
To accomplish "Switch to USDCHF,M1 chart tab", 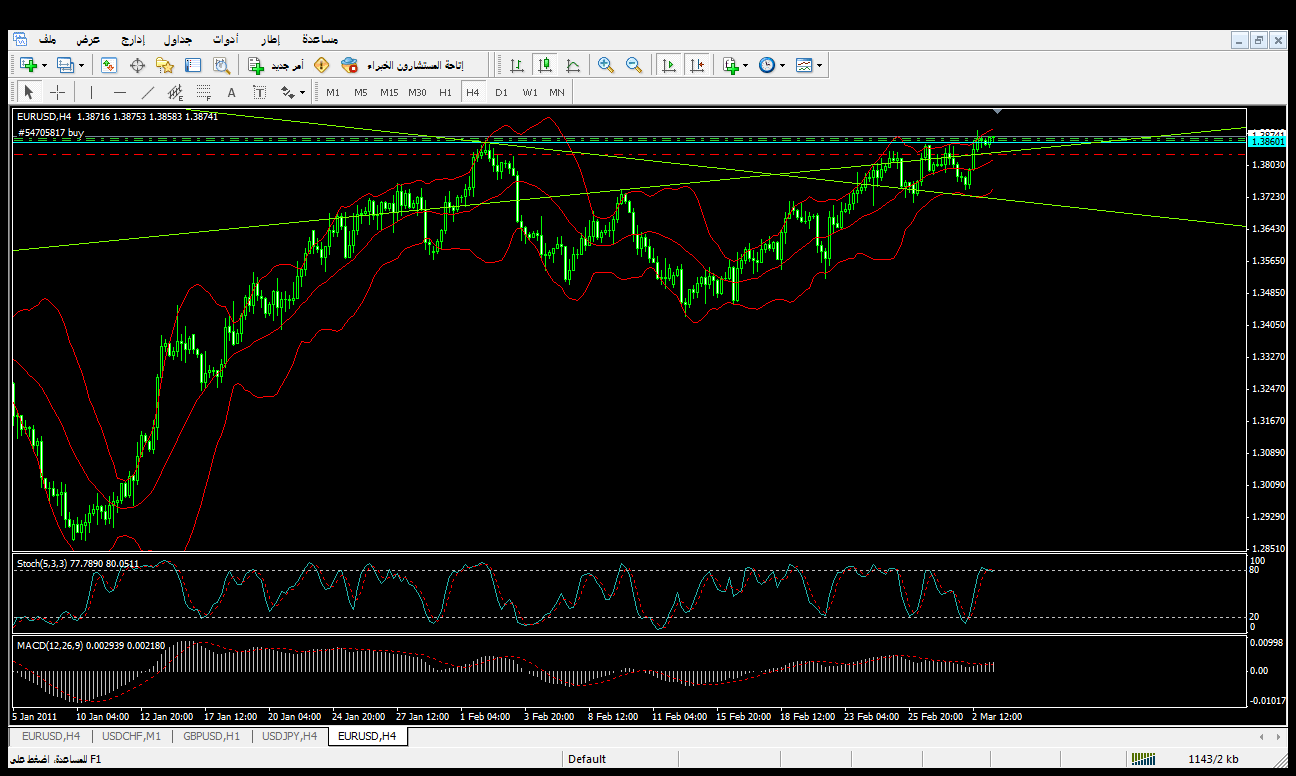I will pyautogui.click(x=131, y=736).
